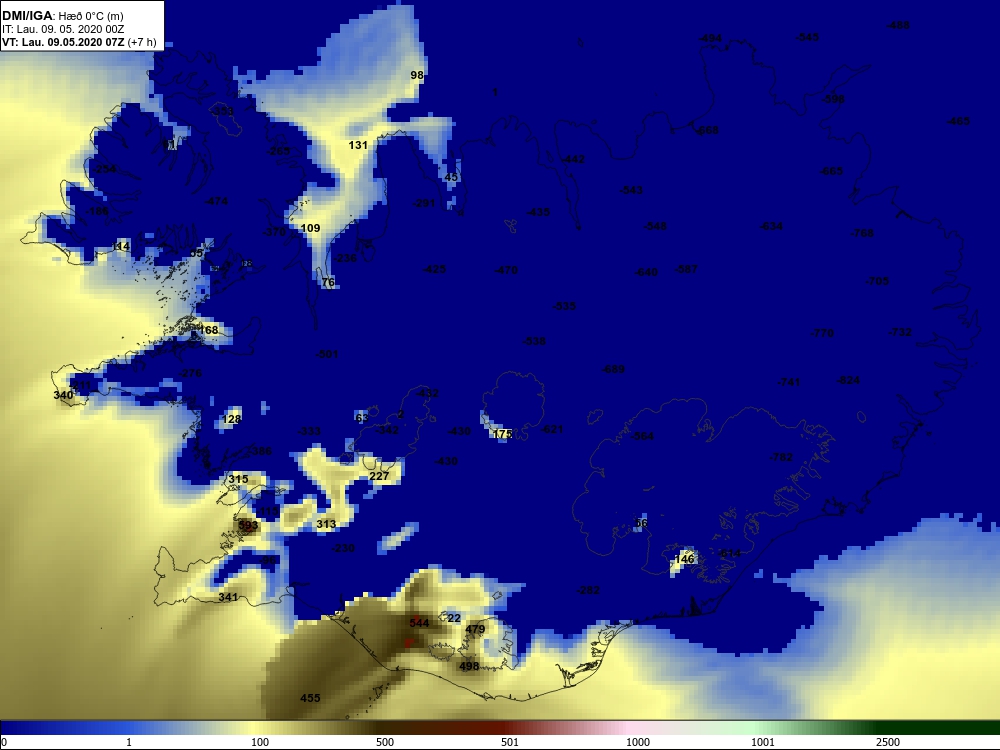Click the map value '-442'
Viewport: 1000px width, 750px height.
click(573, 159)
